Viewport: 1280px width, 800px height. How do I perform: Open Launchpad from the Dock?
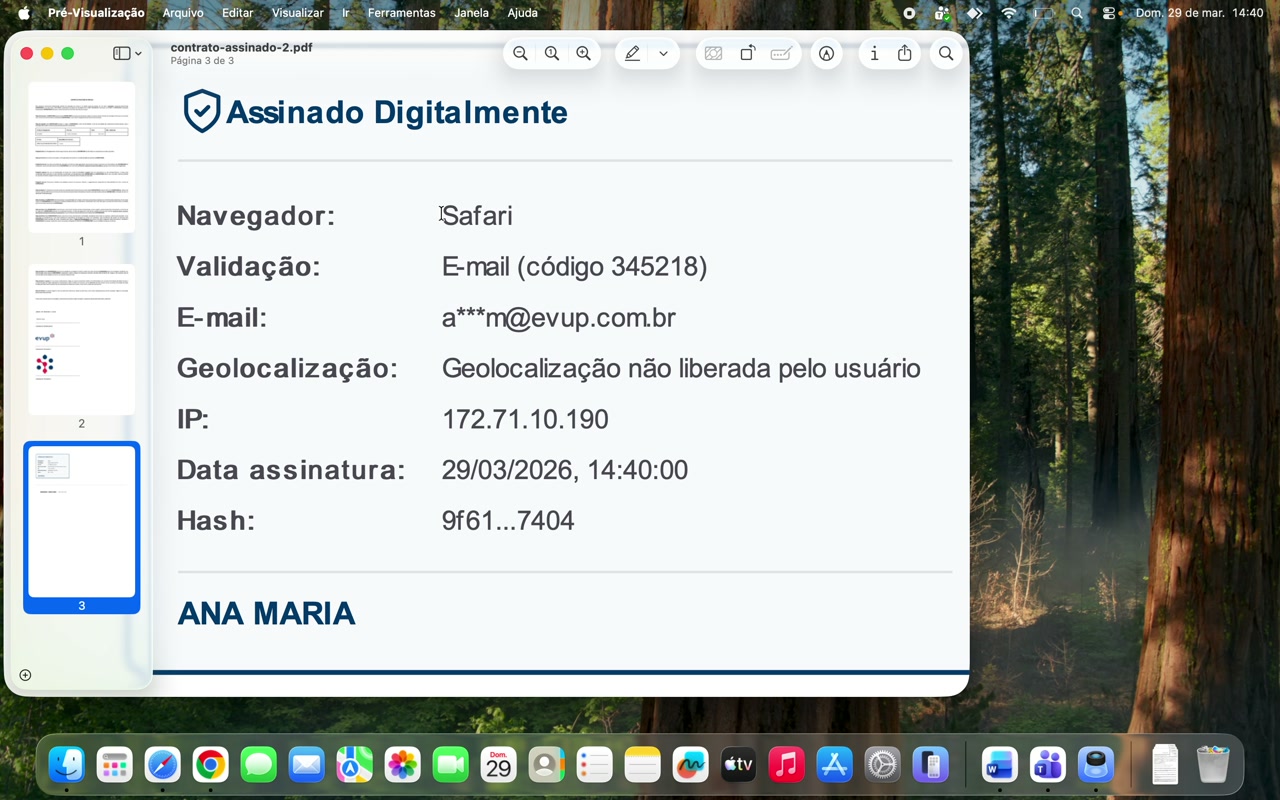115,766
